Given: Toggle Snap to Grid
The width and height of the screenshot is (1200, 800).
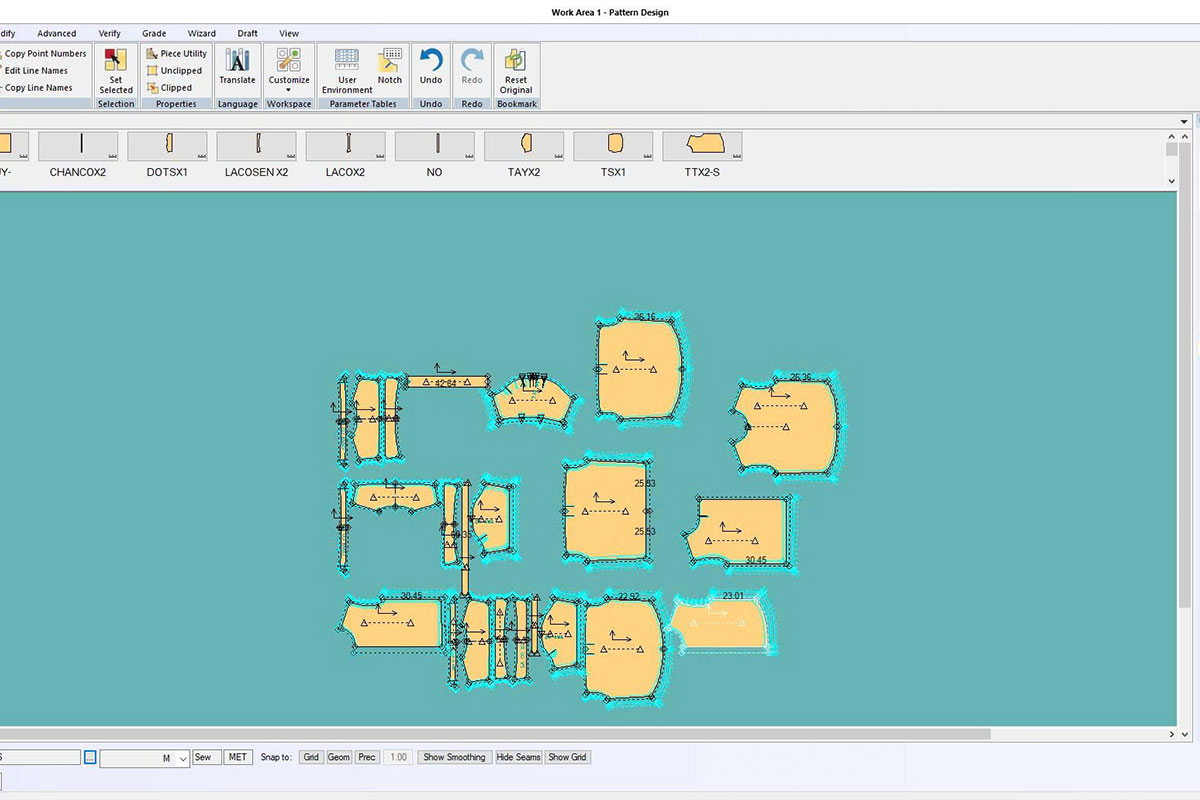Looking at the screenshot, I should (311, 757).
